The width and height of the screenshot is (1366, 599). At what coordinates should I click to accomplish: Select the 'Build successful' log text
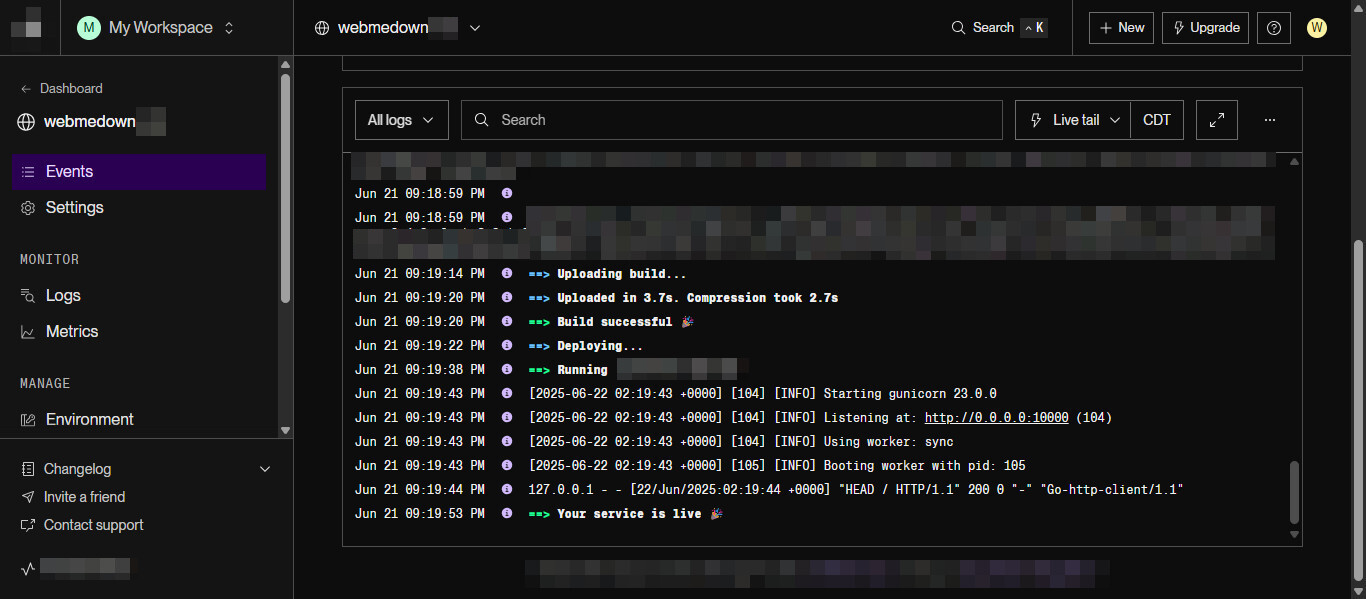[615, 321]
